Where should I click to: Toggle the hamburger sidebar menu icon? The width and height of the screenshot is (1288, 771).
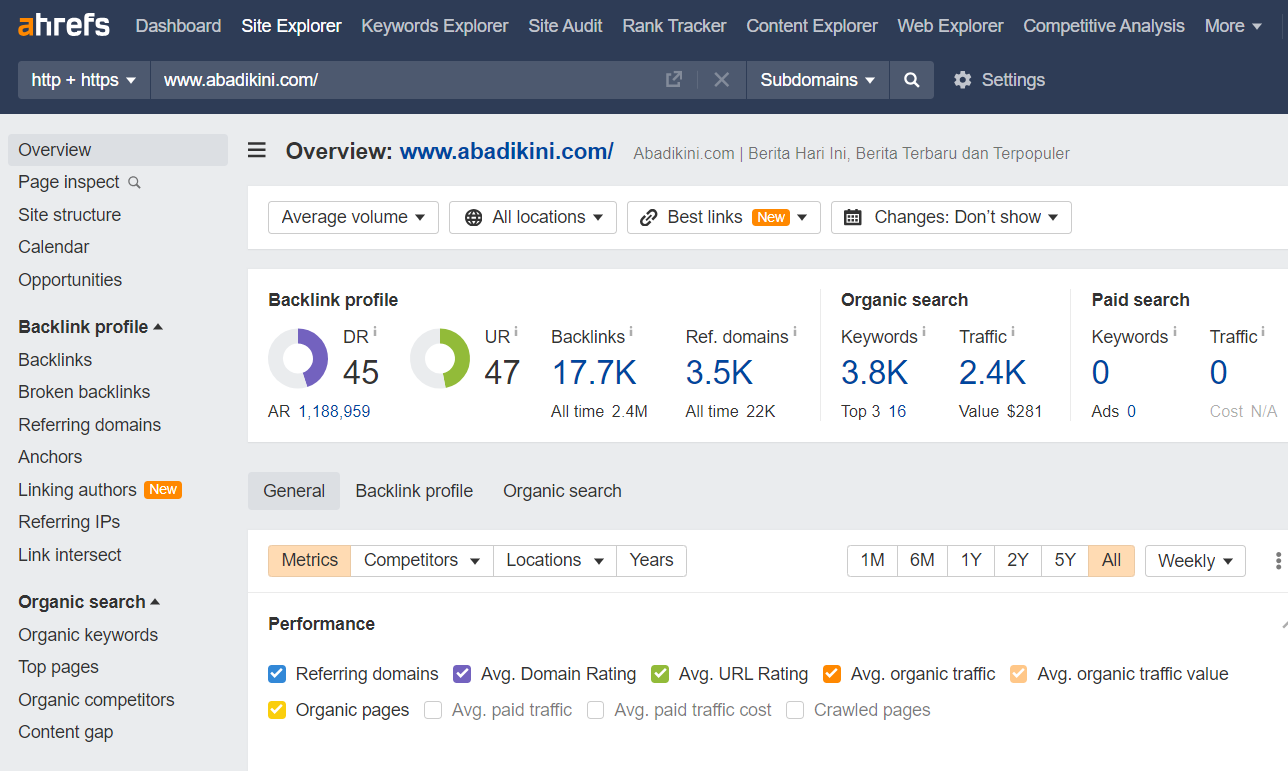(x=257, y=151)
